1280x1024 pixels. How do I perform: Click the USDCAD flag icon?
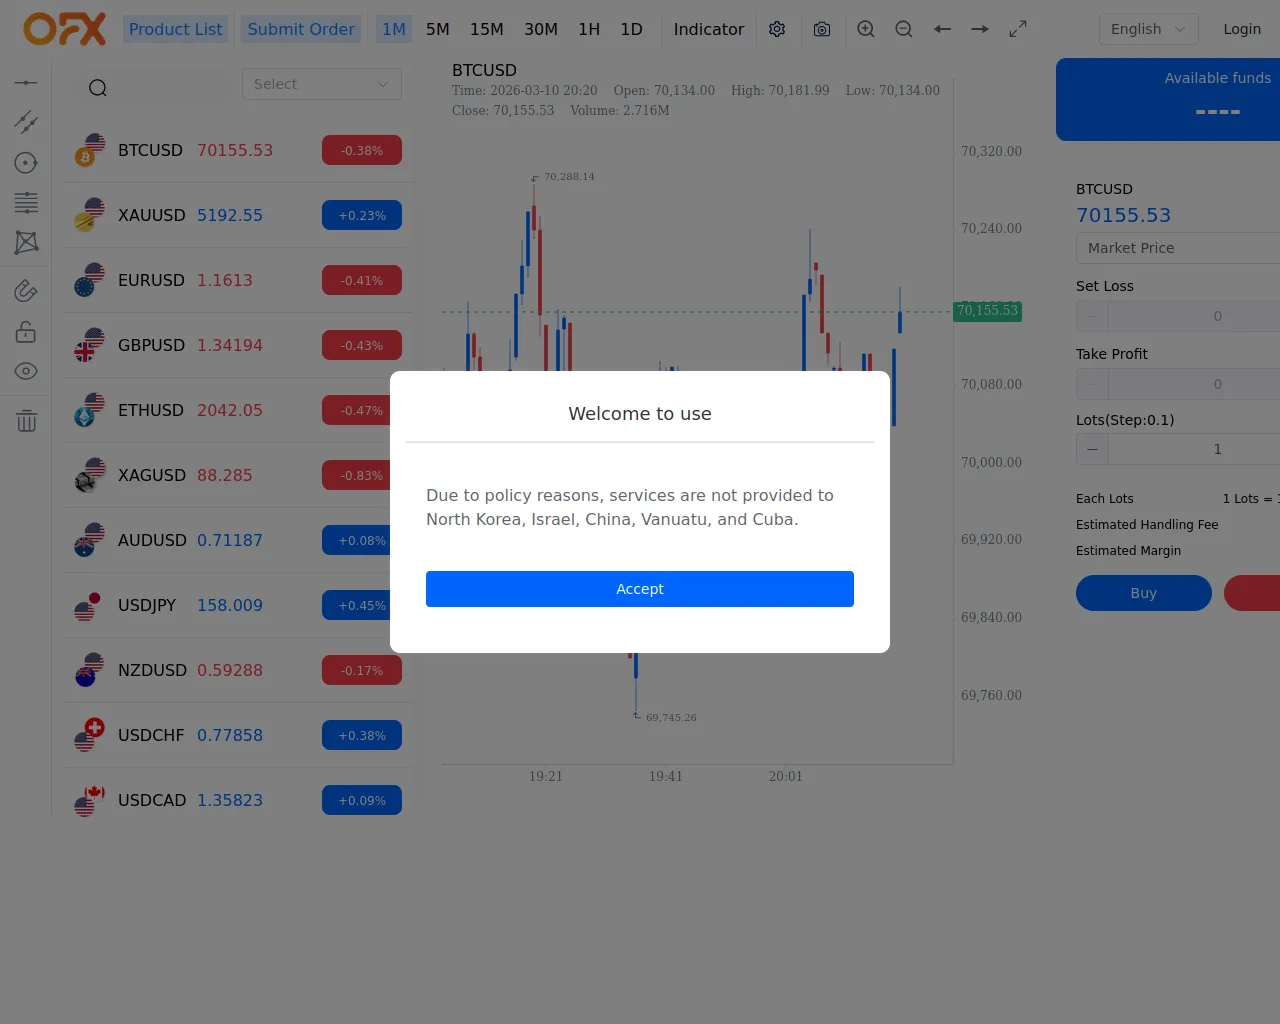[90, 800]
